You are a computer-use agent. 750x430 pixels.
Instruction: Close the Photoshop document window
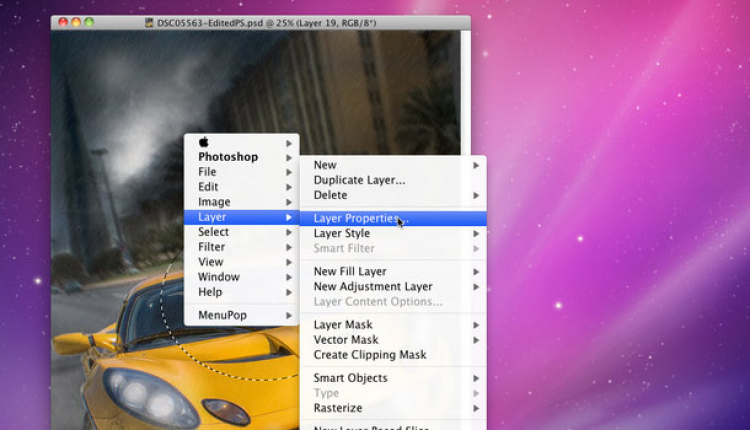63,22
